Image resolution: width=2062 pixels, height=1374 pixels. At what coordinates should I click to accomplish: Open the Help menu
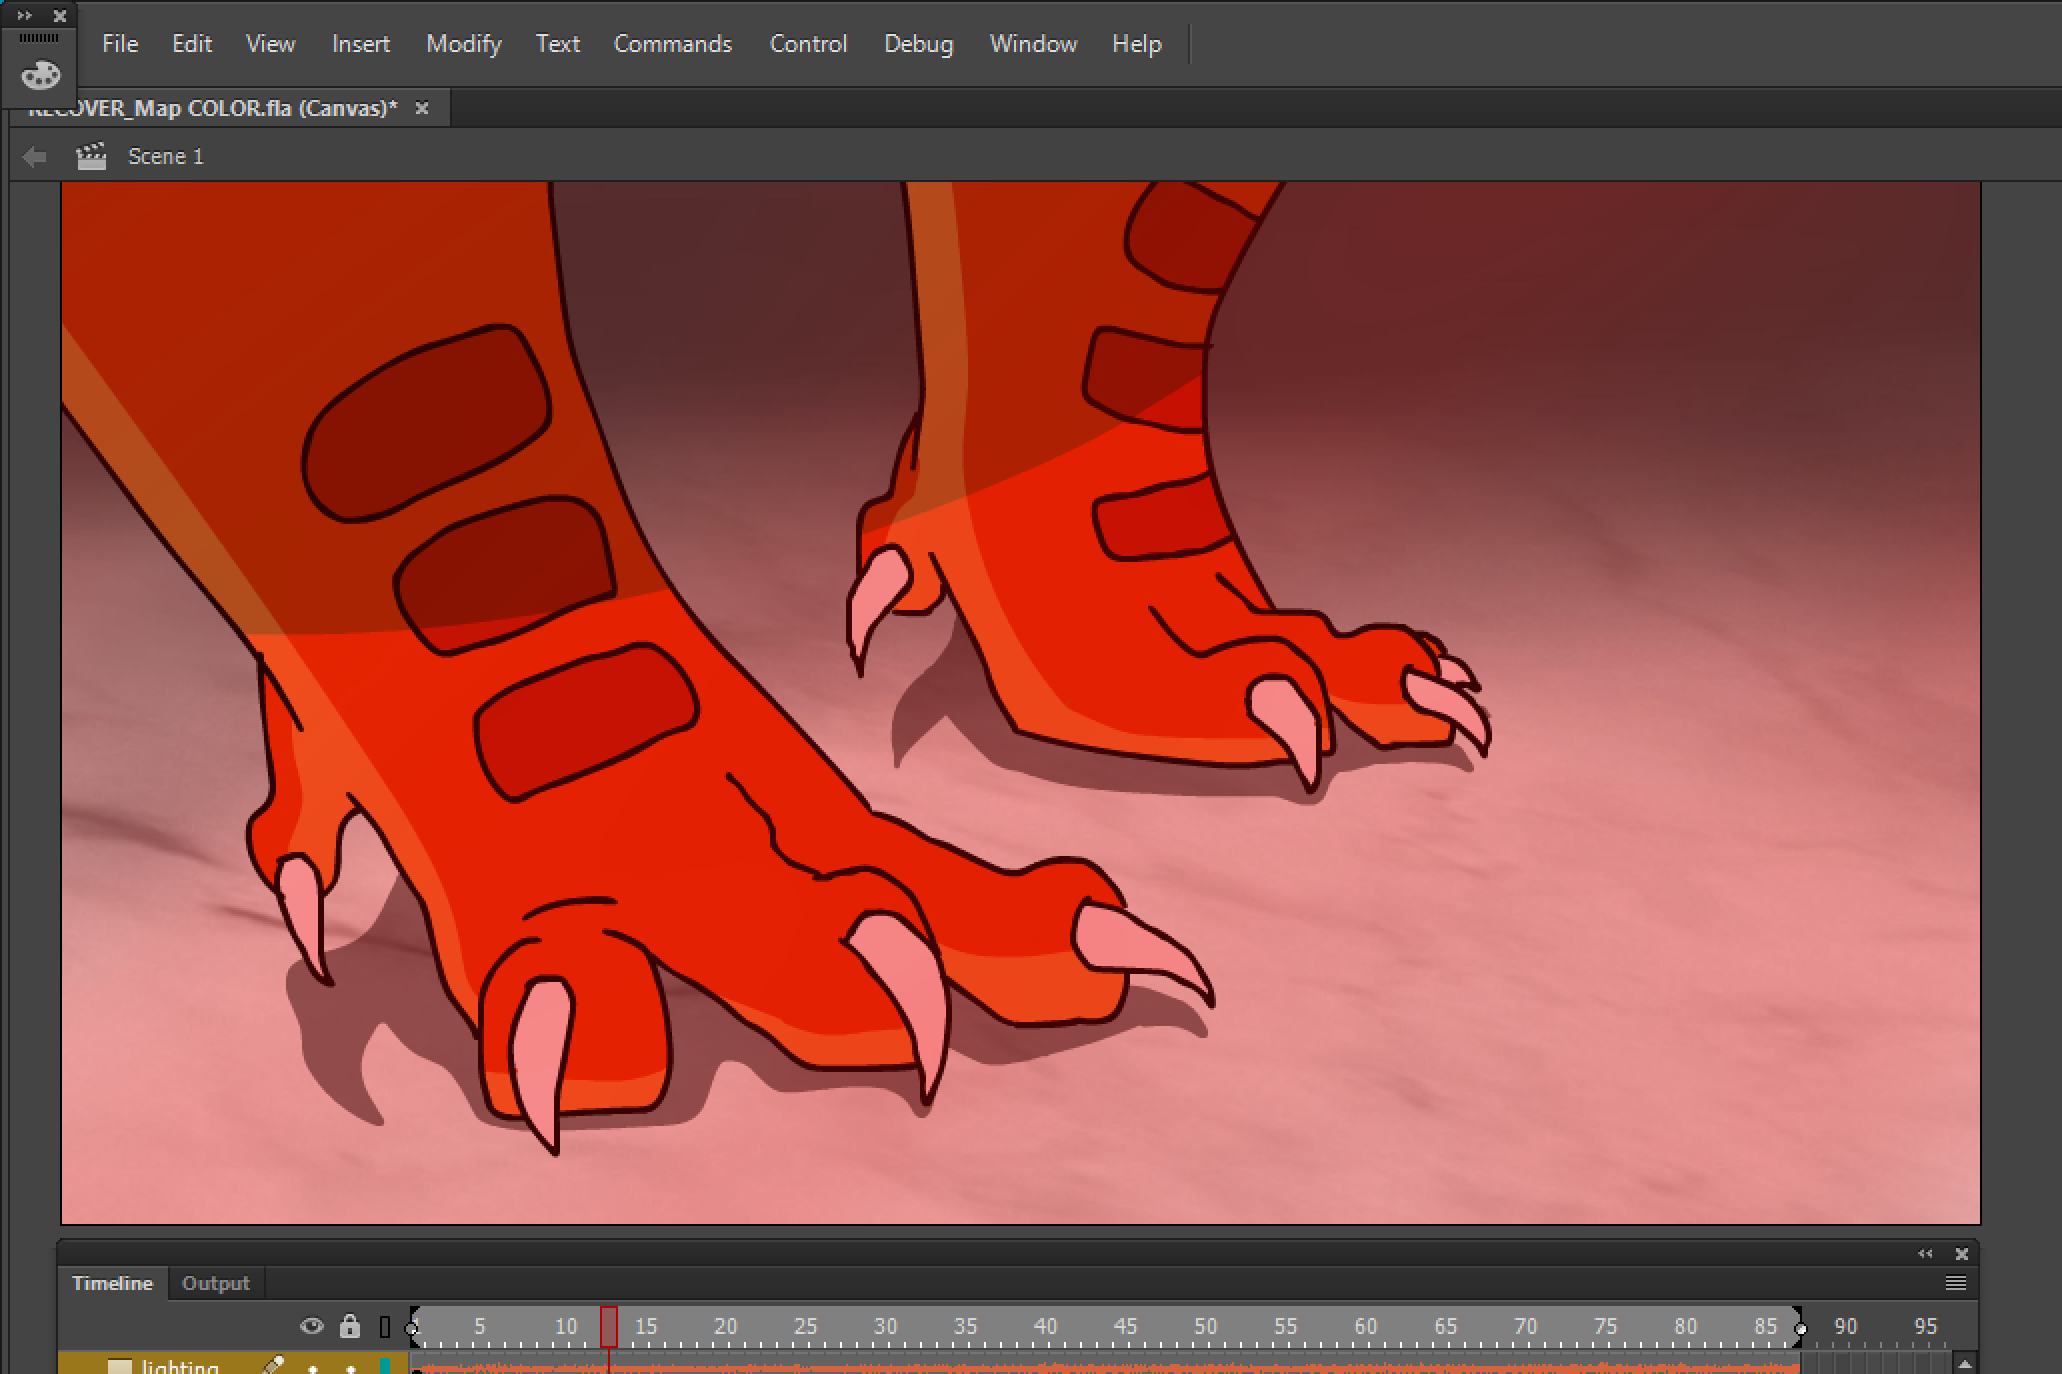tap(1137, 44)
